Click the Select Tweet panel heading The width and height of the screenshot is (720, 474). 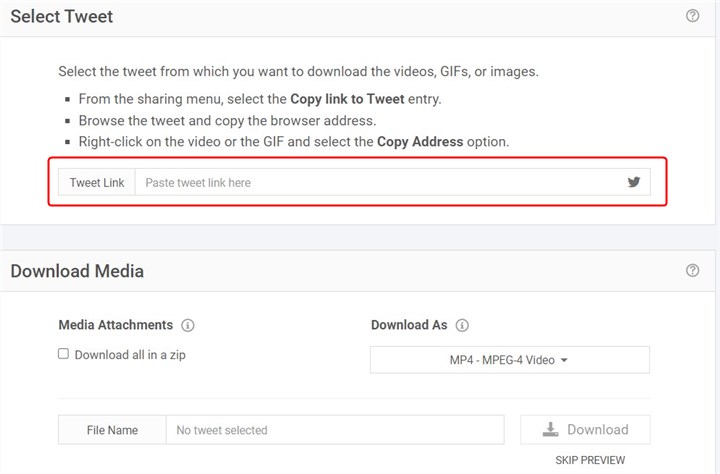[x=62, y=17]
